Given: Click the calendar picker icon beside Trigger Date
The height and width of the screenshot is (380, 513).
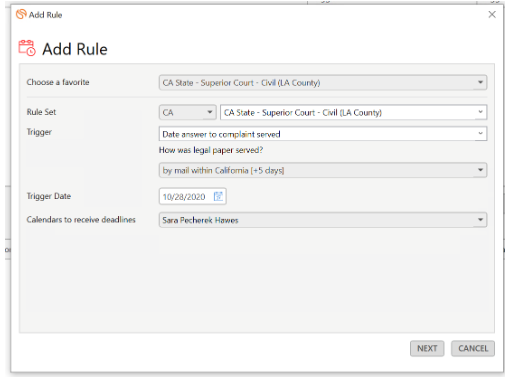Looking at the screenshot, I should [218, 196].
